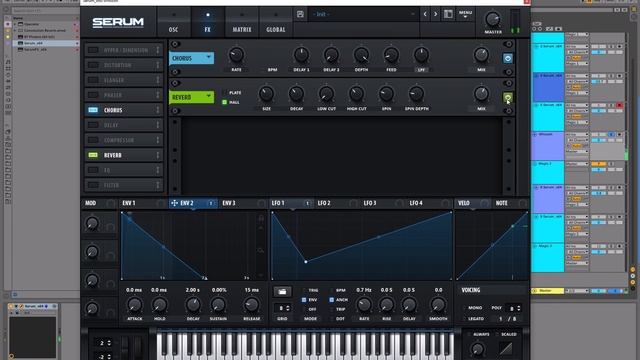Click the first mod macro knob
640x360 pixels.
click(x=92, y=223)
